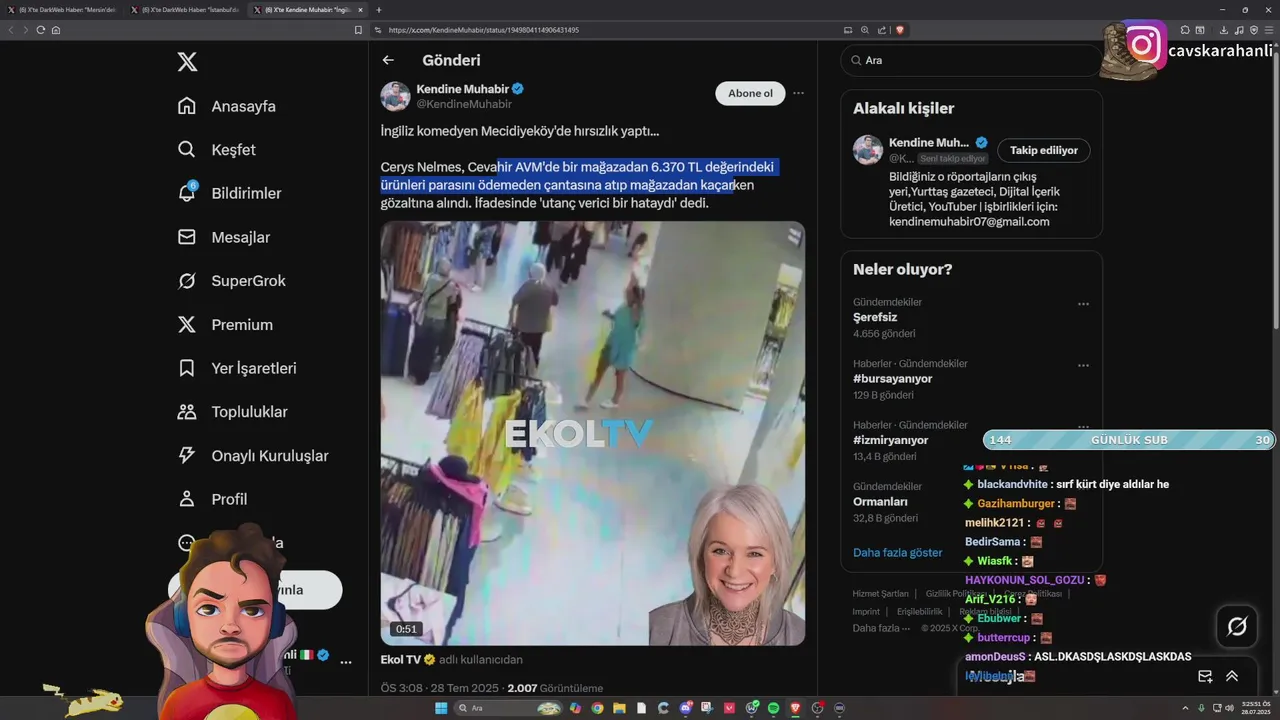Click the Brave Shields lion icon

[900, 30]
